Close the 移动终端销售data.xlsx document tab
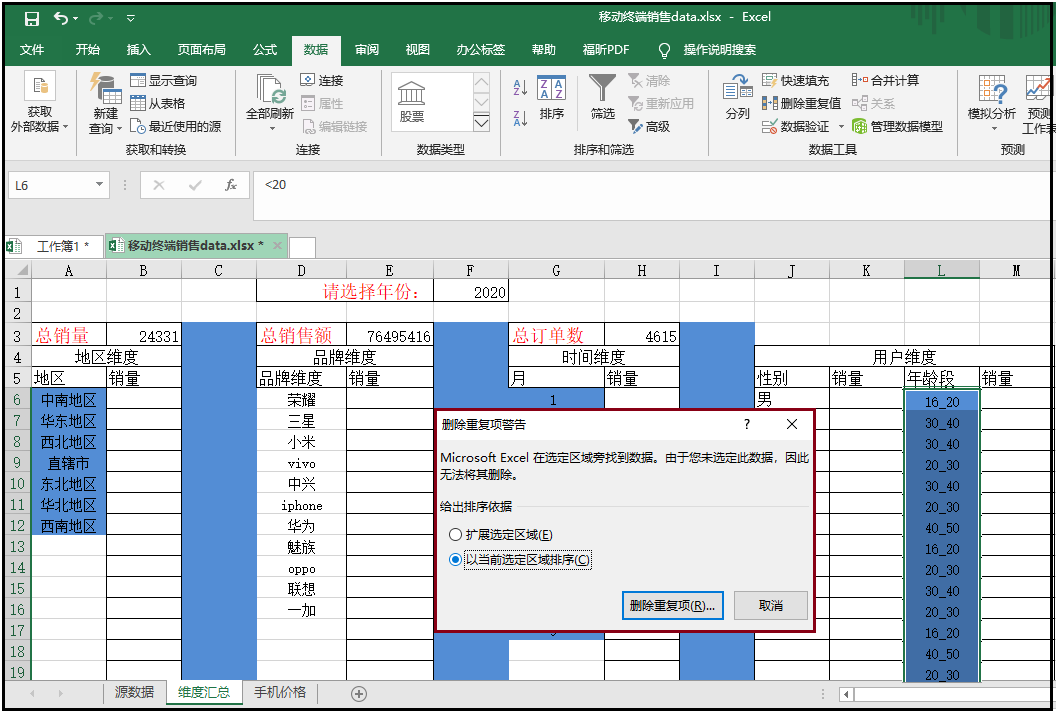 coord(277,246)
